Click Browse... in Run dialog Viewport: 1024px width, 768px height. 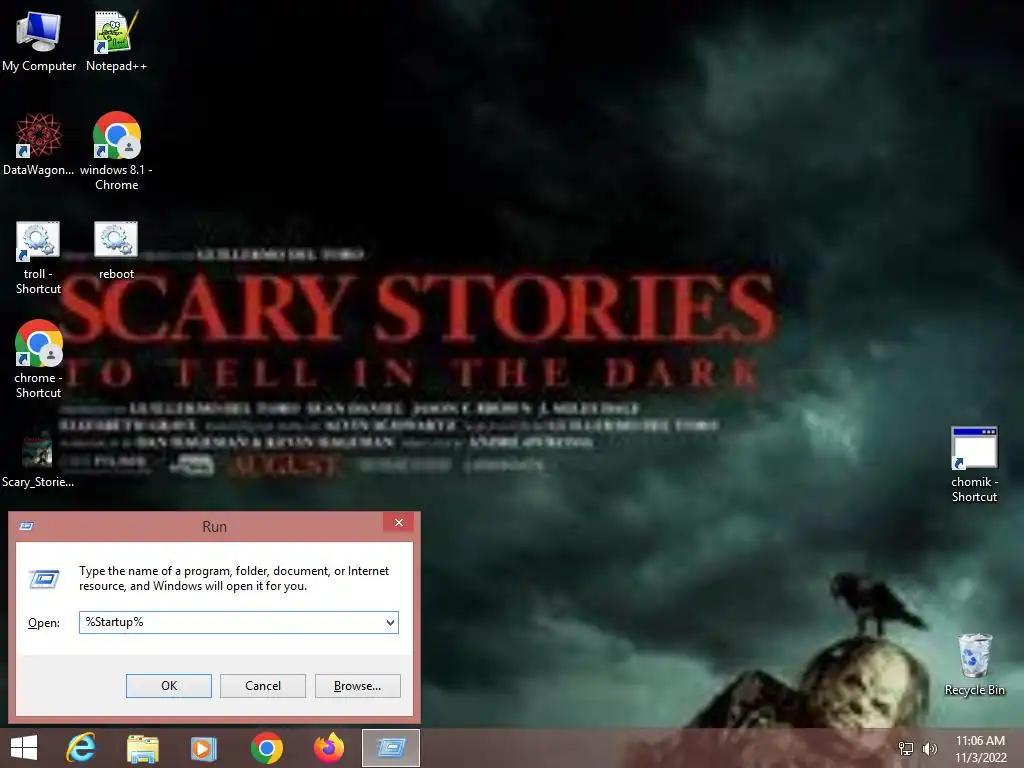(357, 686)
